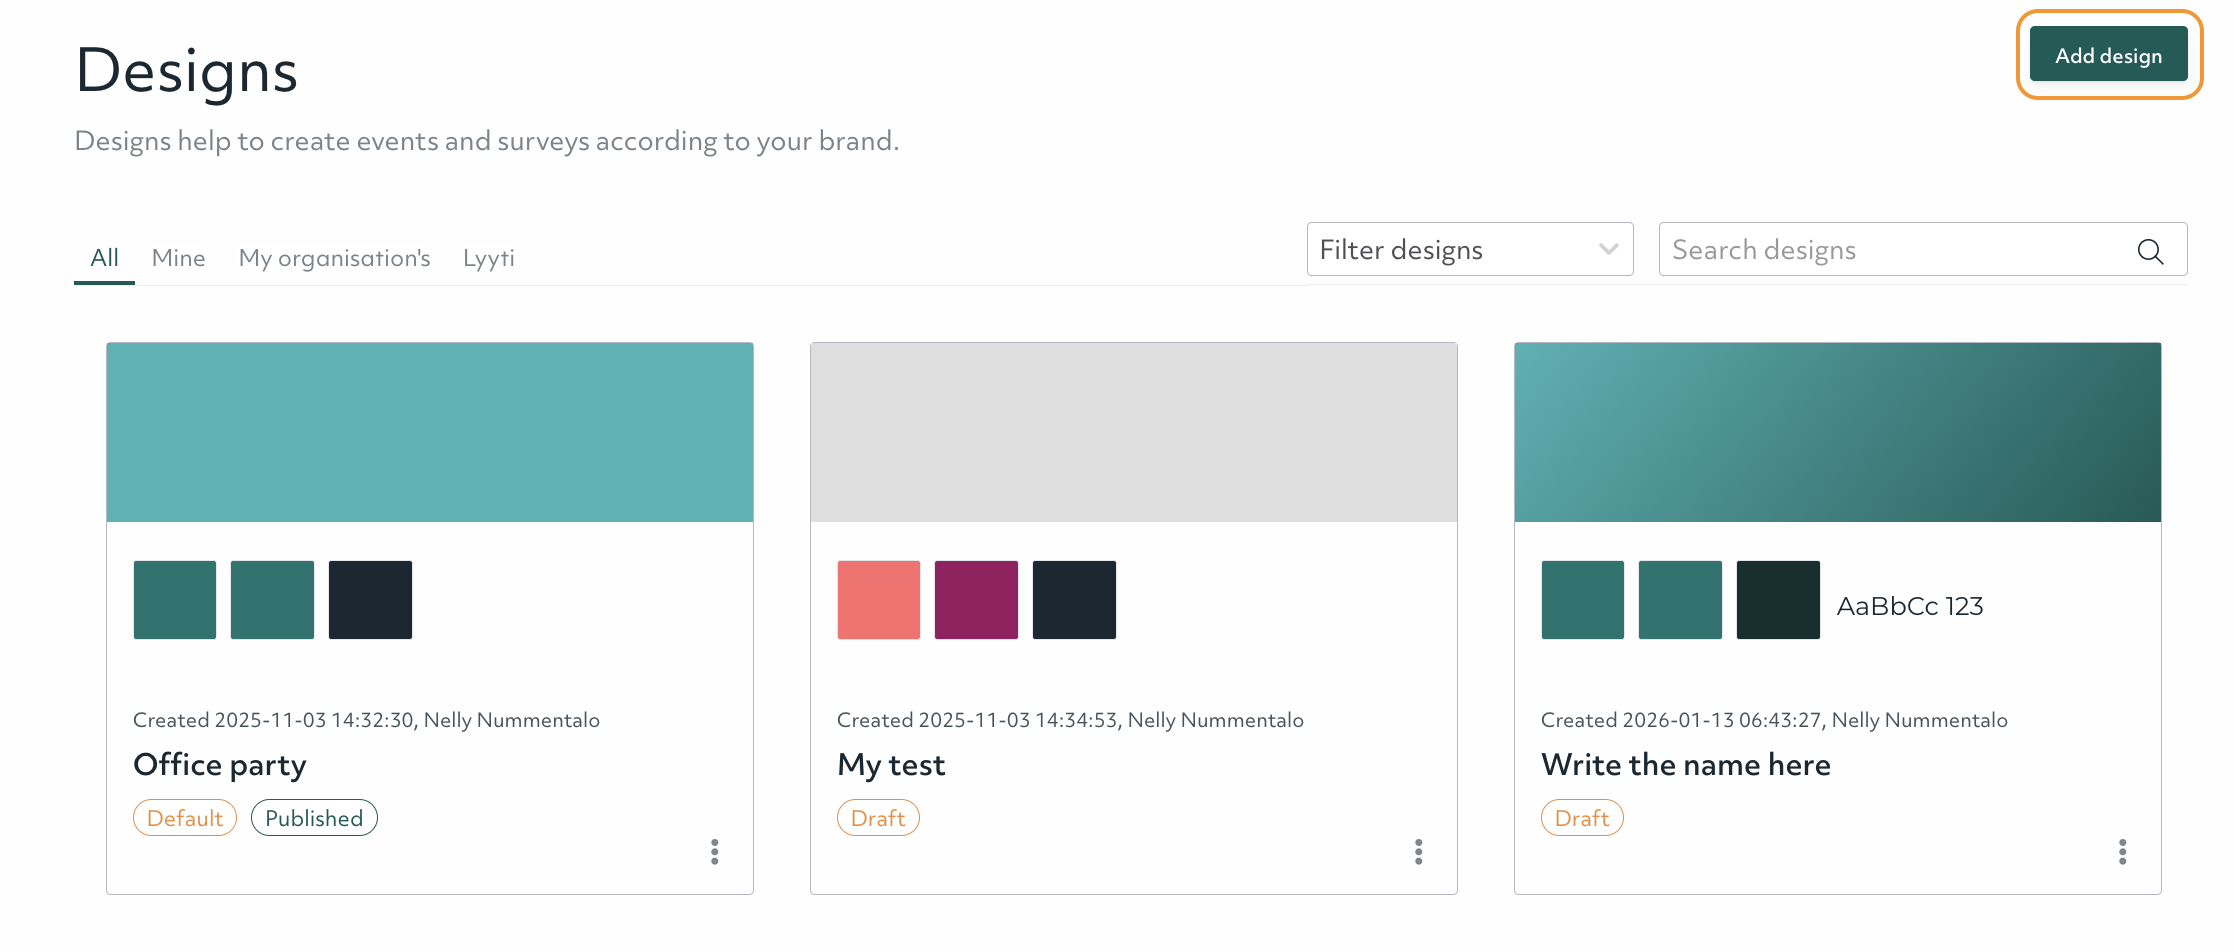Open the My test design title

coord(891,765)
